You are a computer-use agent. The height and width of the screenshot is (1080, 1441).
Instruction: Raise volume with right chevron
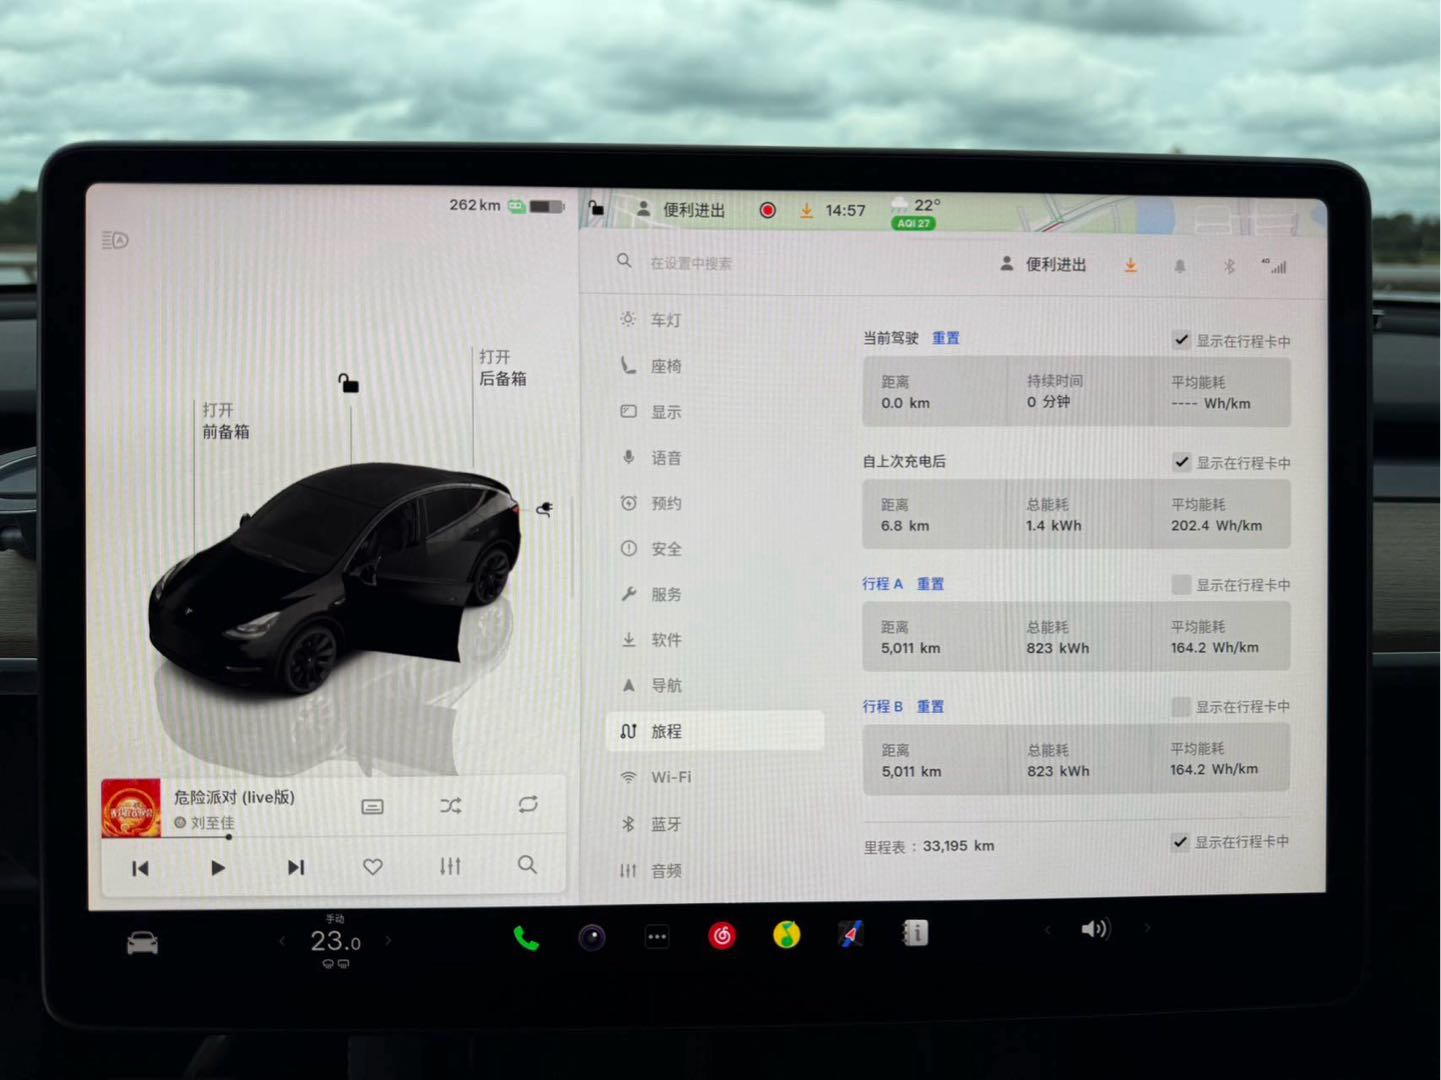tap(1147, 928)
